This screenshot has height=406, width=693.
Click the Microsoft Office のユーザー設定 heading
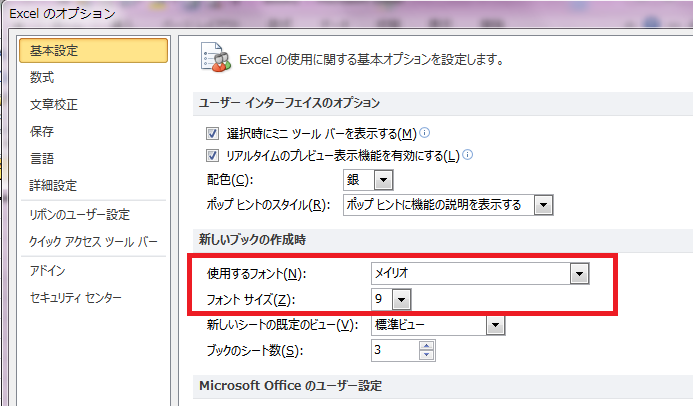coord(290,386)
